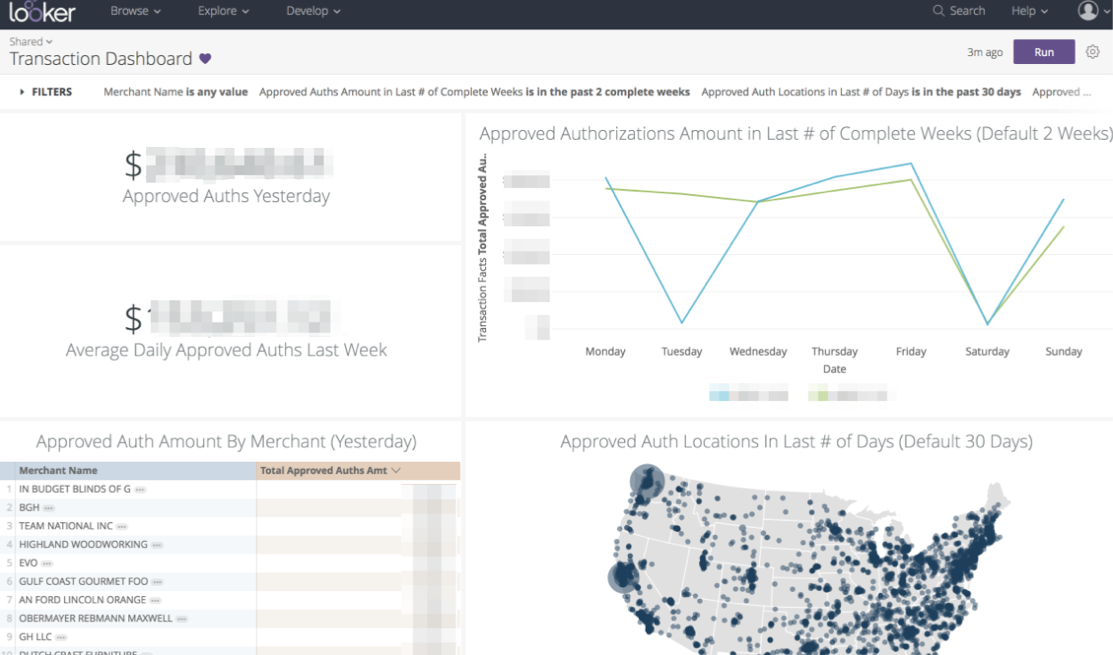Click the Merchant Name column header
The width and height of the screenshot is (1113, 655).
click(x=58, y=471)
